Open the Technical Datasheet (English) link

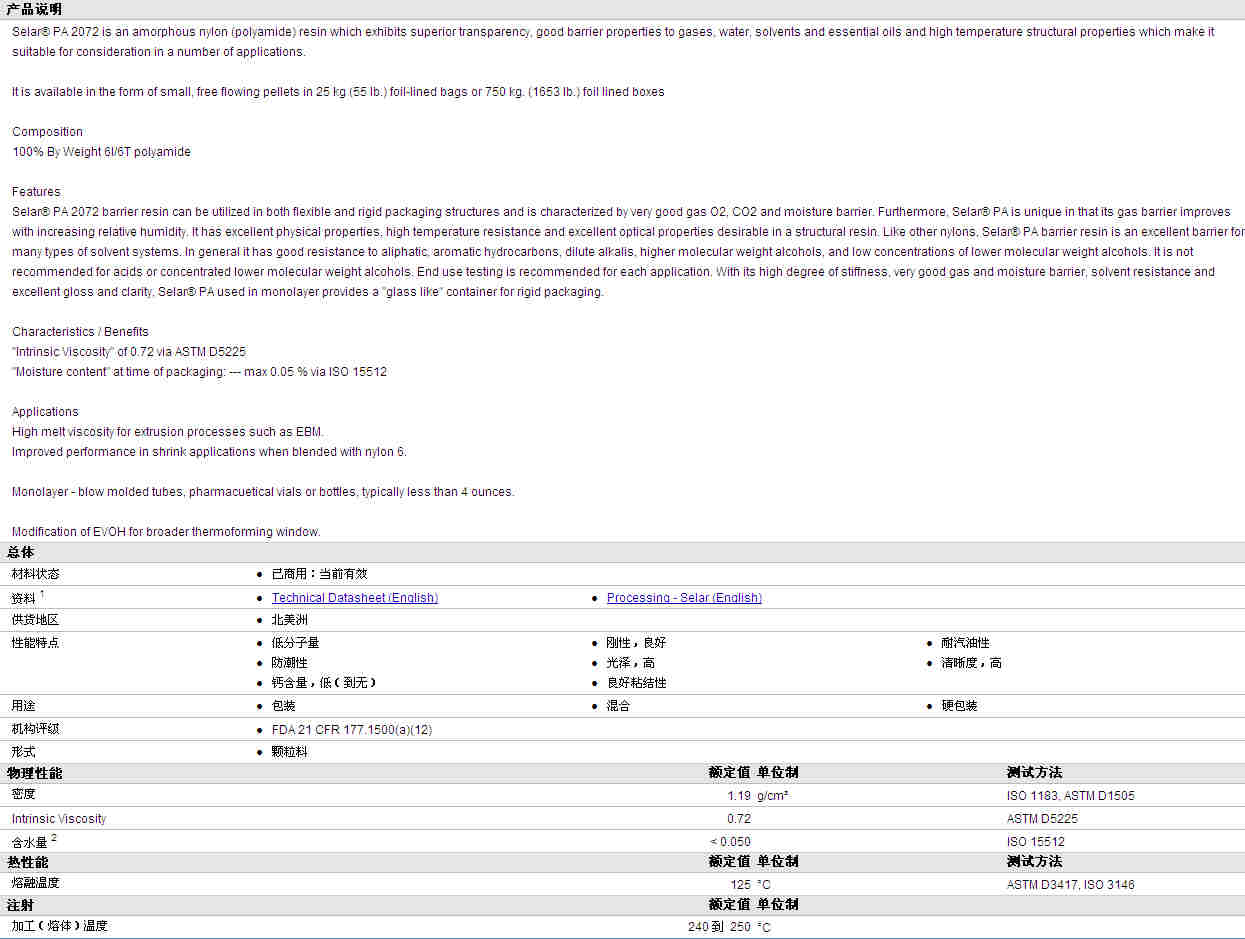tap(355, 598)
